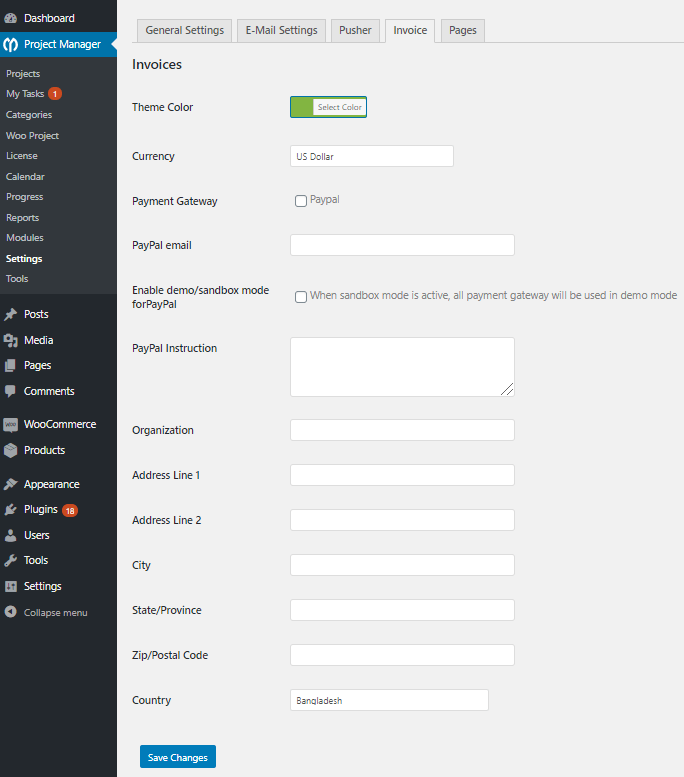Click the Media library icon
This screenshot has height=777, width=684.
click(x=10, y=340)
